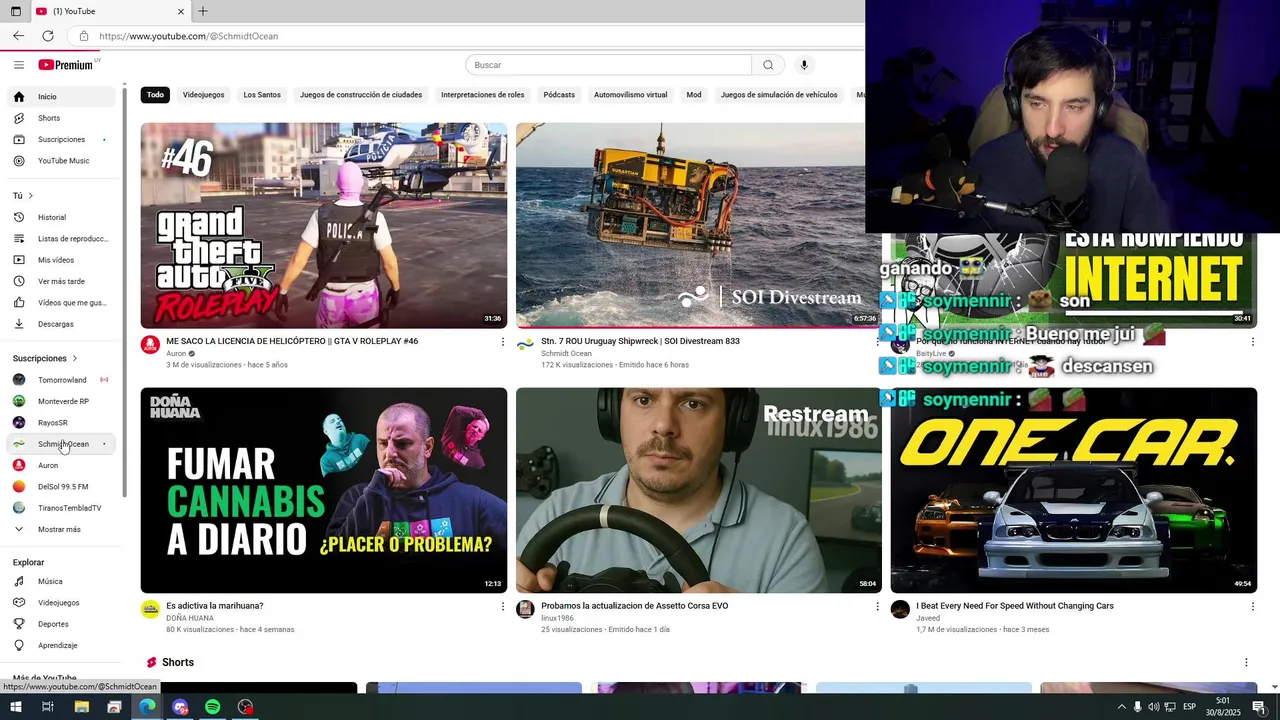The width and height of the screenshot is (1280, 720).
Task: Select Juegos de construcción de ciudades chip
Action: click(361, 95)
